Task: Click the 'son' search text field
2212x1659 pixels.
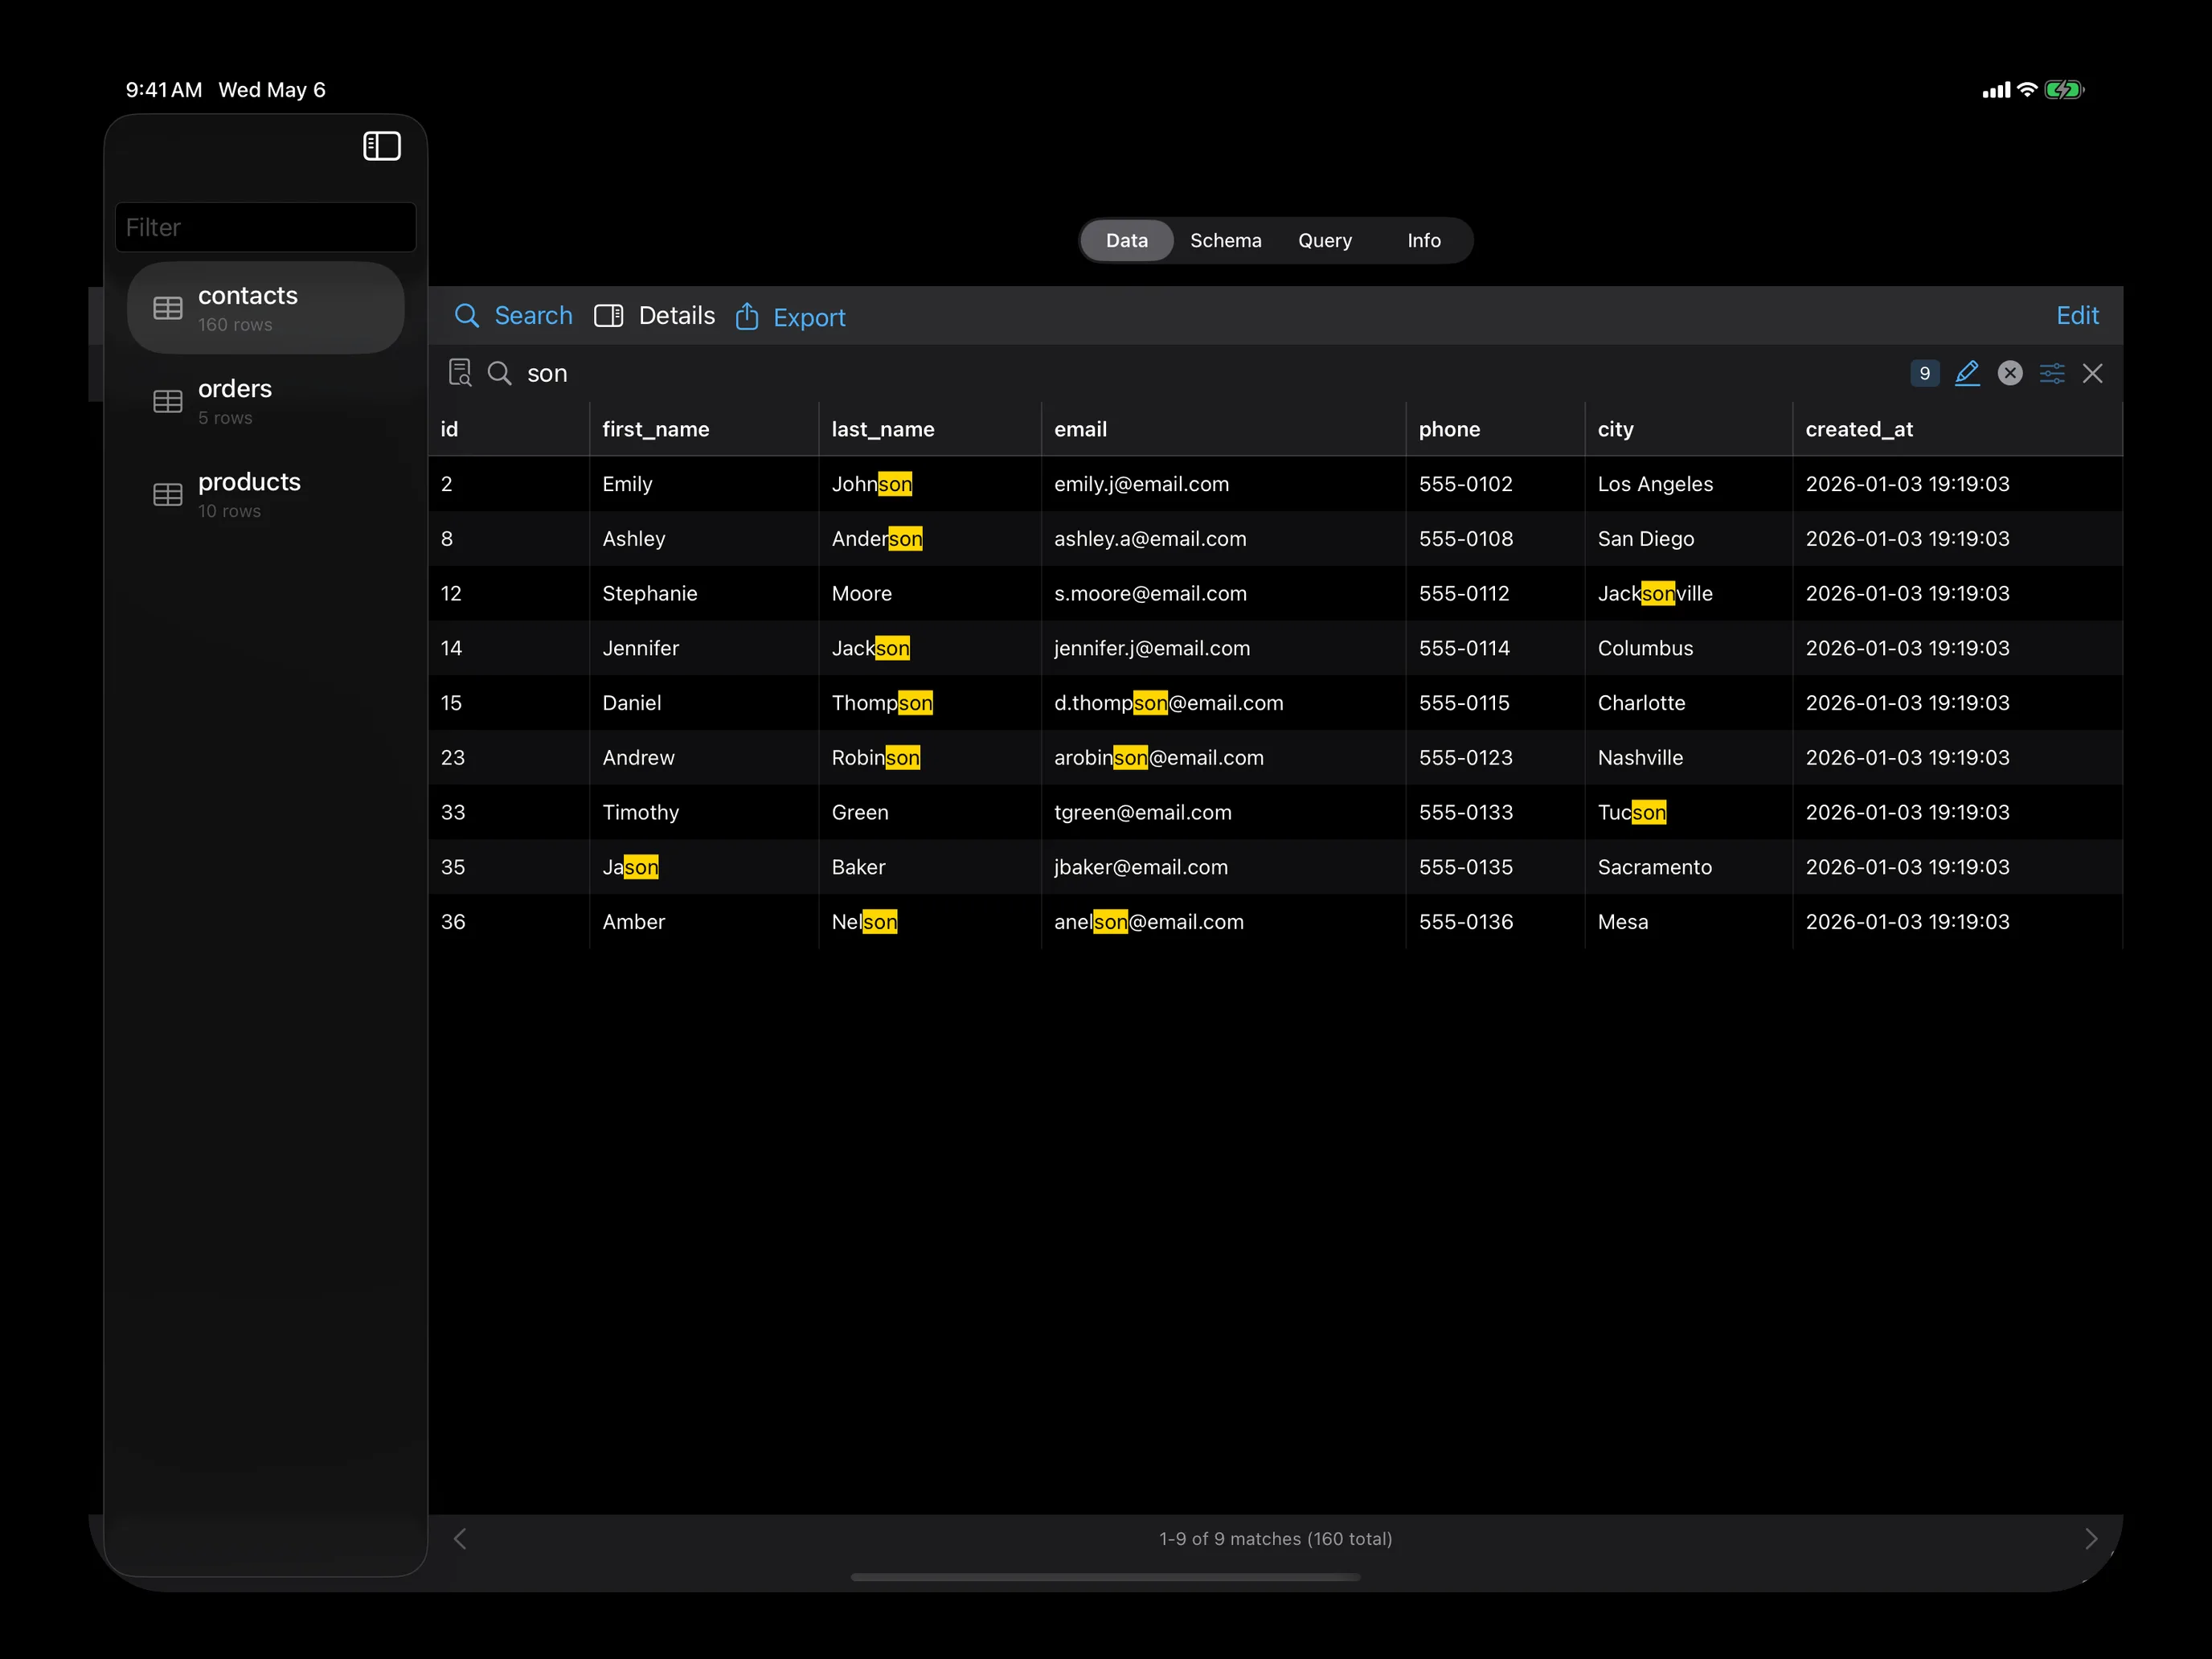Action: (1210, 373)
